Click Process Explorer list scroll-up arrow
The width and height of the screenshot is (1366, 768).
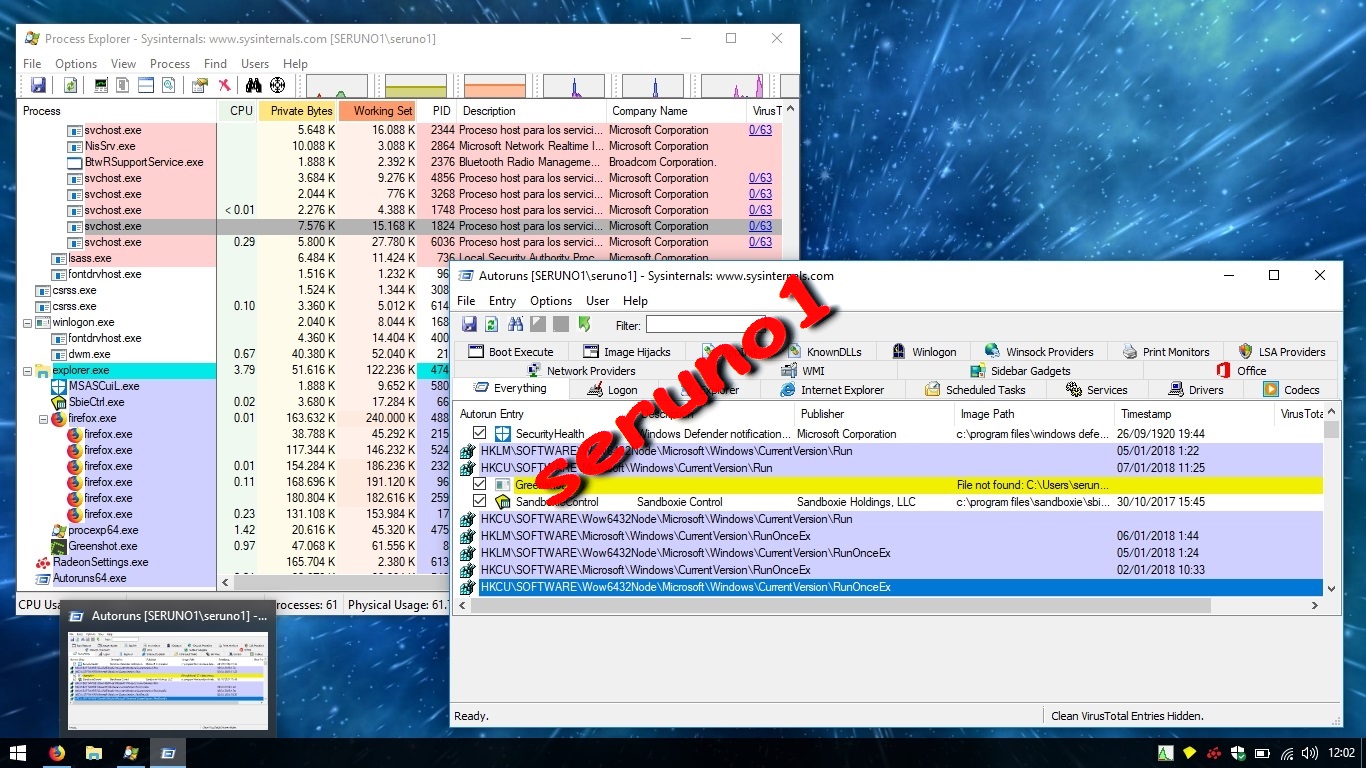click(791, 109)
